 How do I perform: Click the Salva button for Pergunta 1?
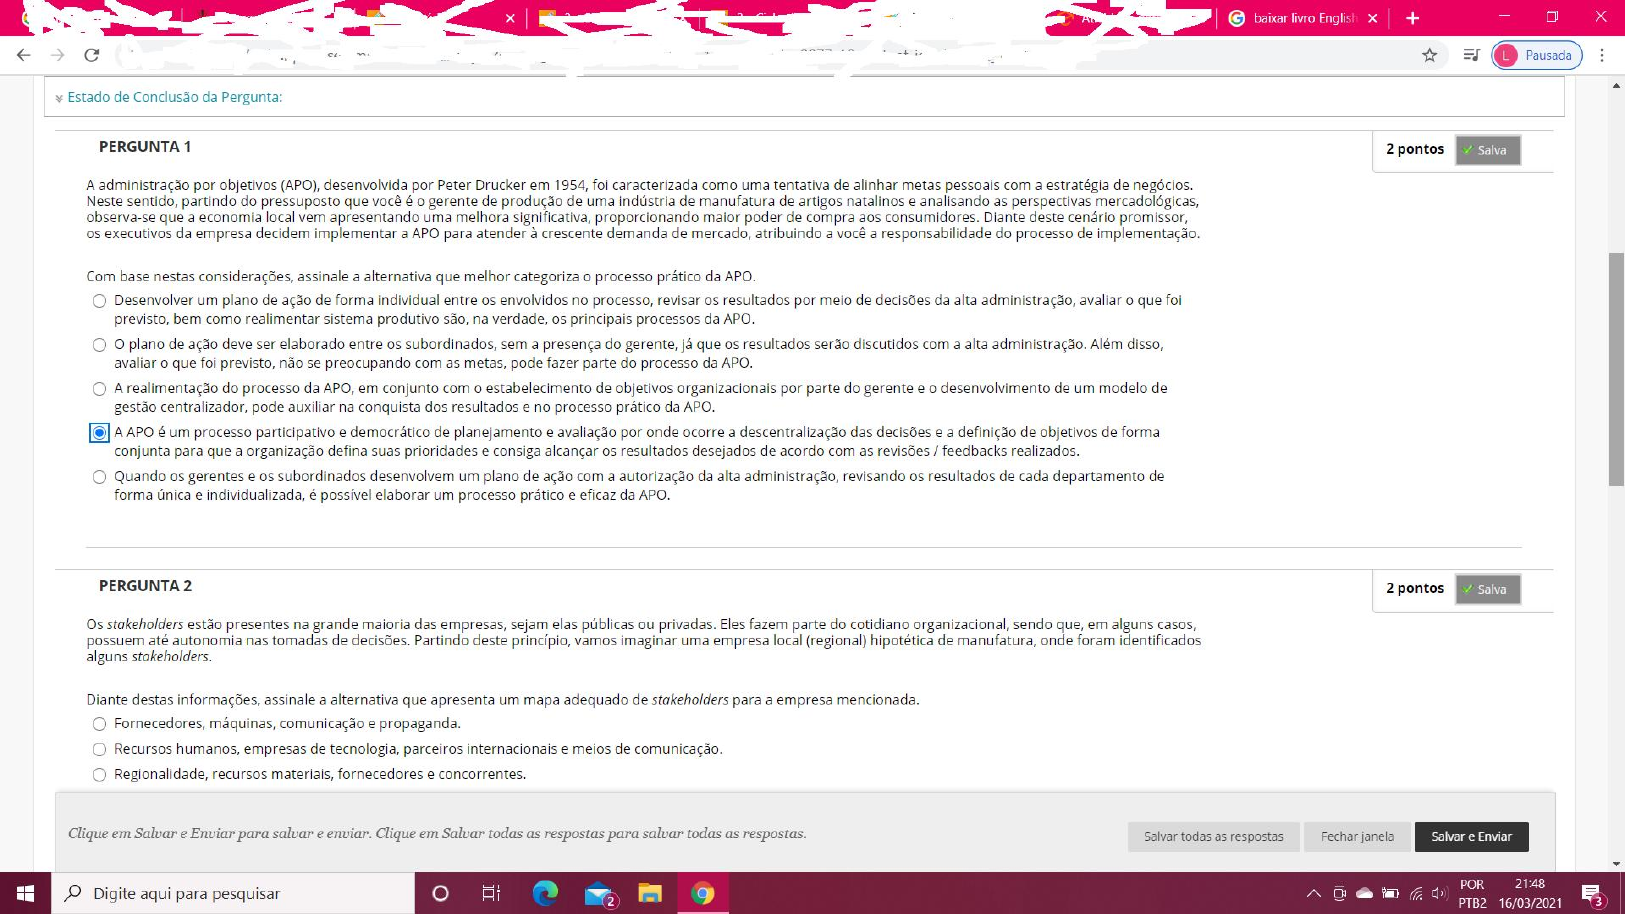coord(1487,150)
